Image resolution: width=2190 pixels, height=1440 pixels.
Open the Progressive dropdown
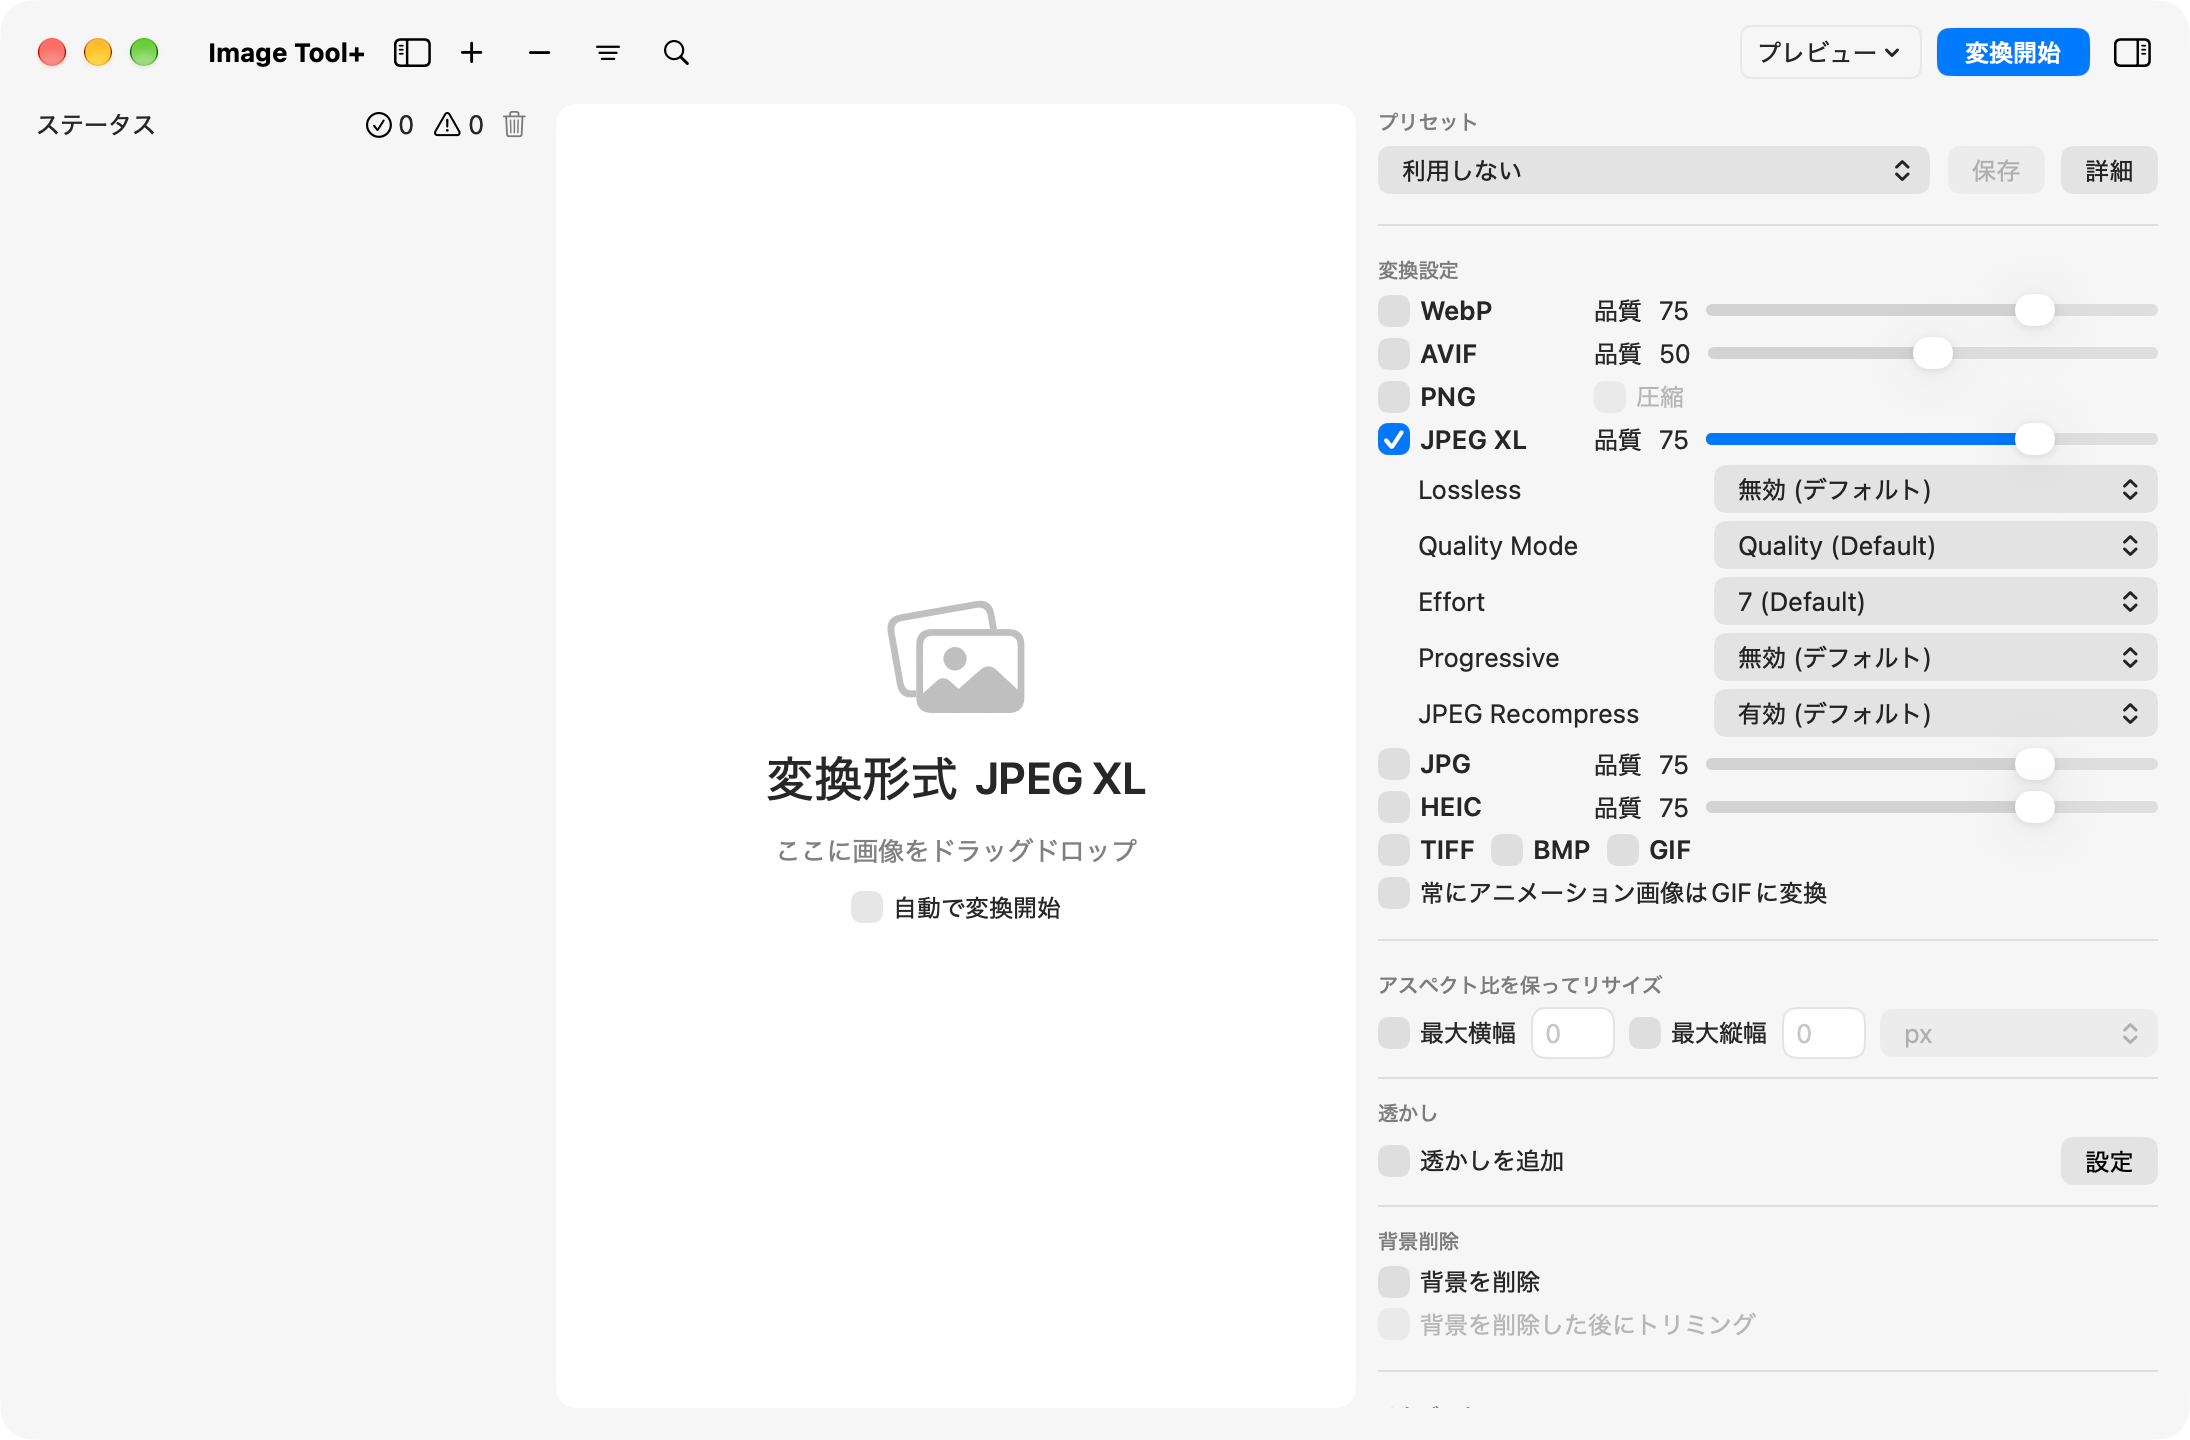tap(1935, 658)
